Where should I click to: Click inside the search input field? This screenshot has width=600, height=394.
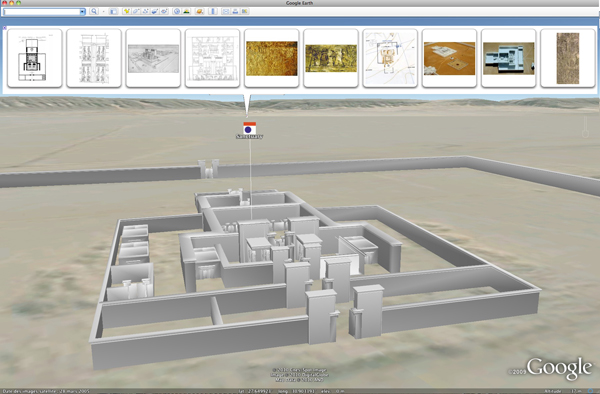pyautogui.click(x=41, y=12)
